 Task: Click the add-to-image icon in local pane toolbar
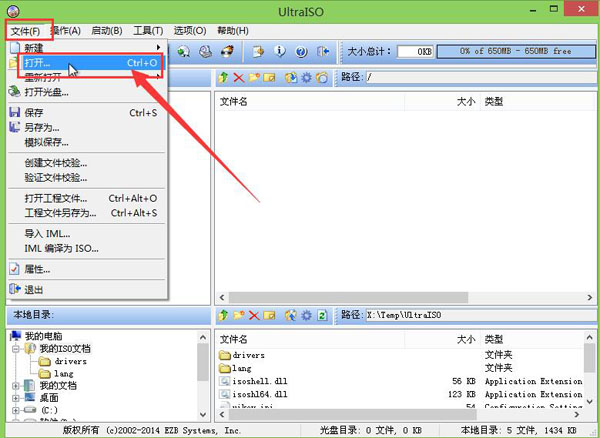(291, 315)
